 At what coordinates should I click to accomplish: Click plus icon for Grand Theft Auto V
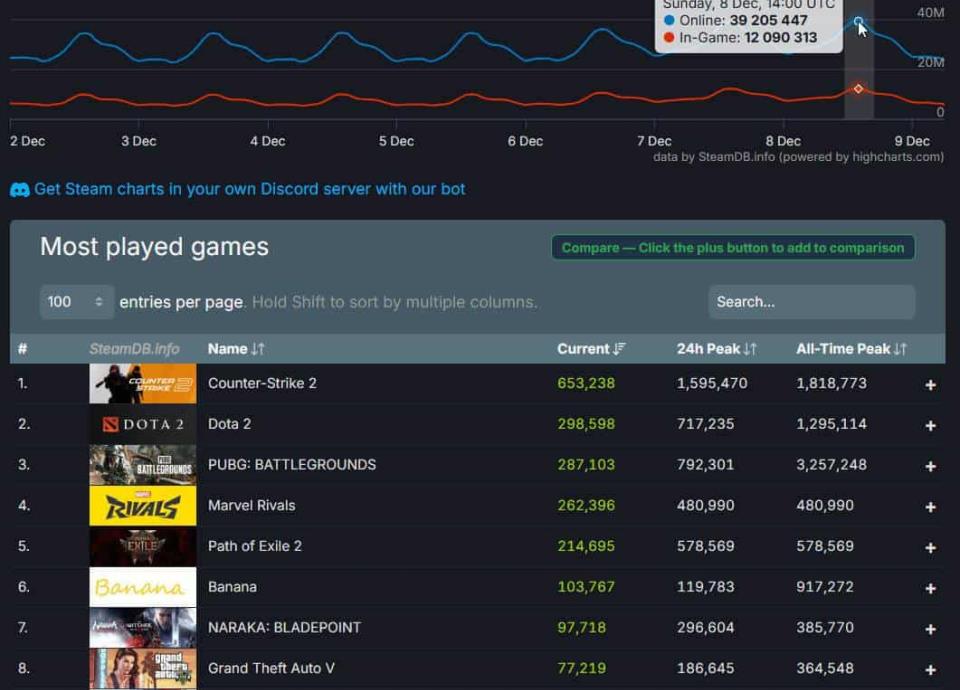[x=930, y=670]
